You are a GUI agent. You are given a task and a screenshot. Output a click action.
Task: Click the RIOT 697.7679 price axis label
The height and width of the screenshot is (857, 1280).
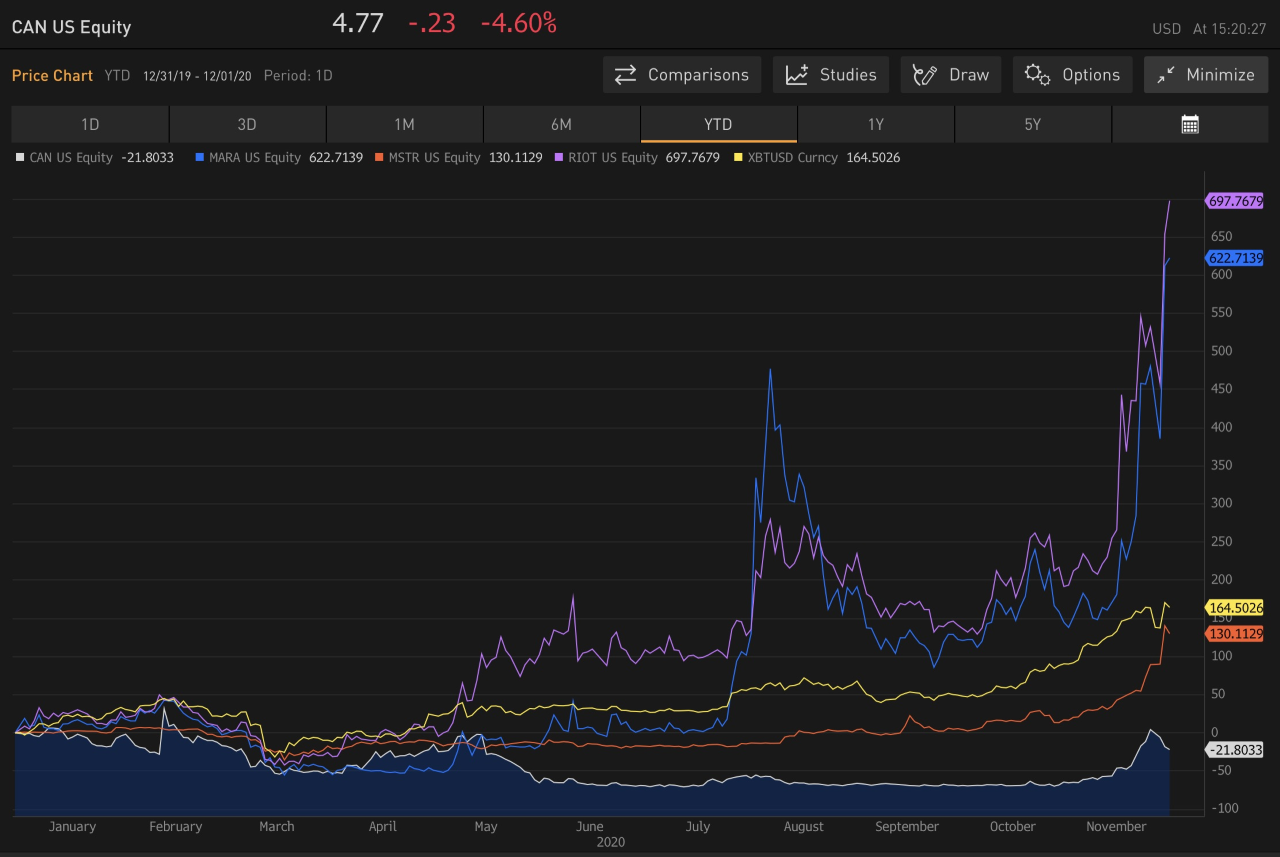(1235, 201)
